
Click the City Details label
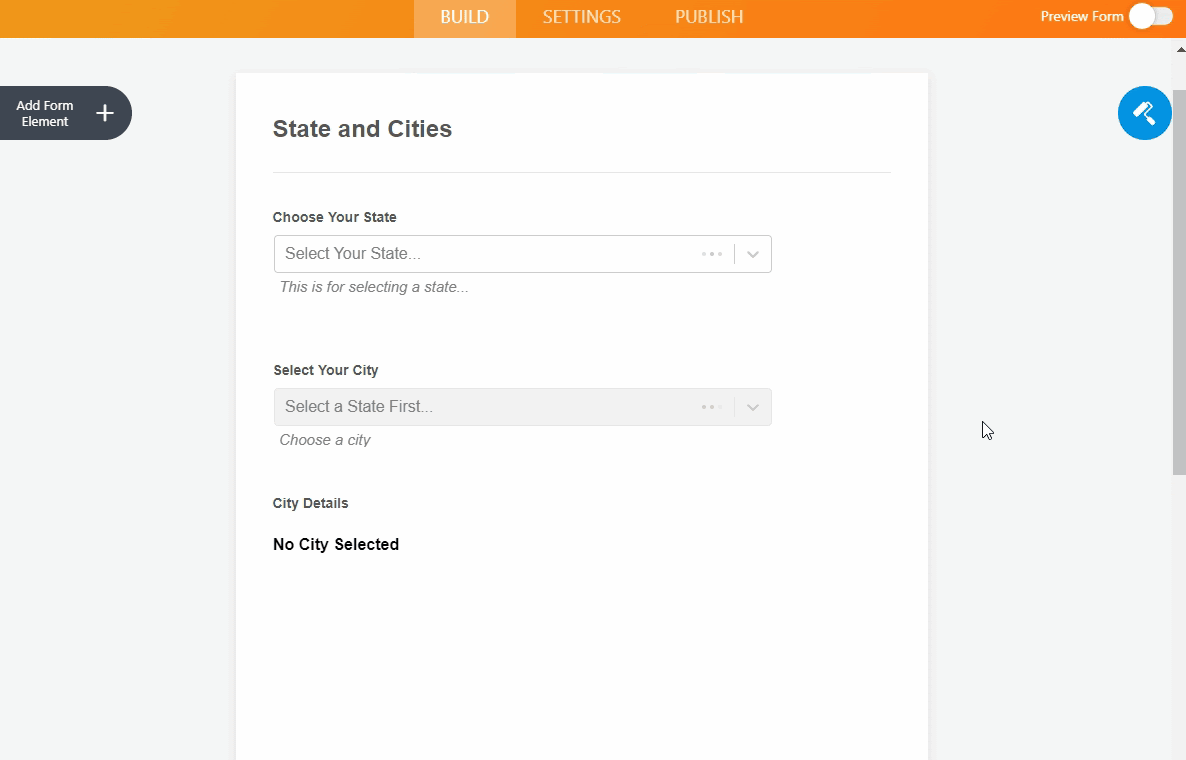pos(310,503)
